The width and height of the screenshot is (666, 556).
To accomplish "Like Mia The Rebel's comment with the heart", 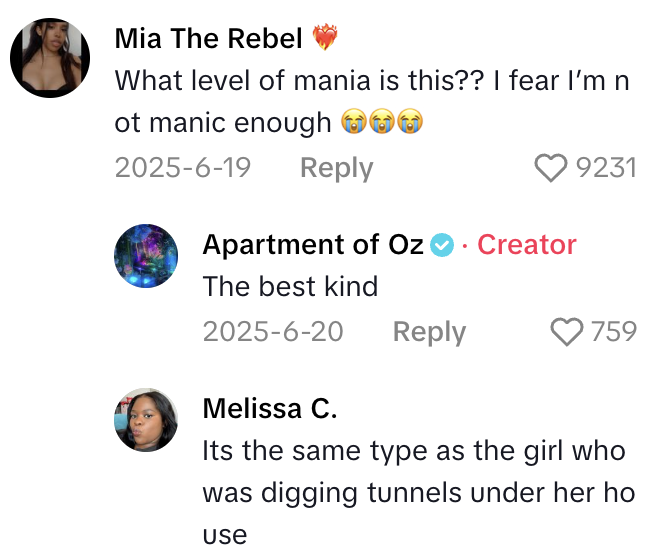I will [552, 168].
